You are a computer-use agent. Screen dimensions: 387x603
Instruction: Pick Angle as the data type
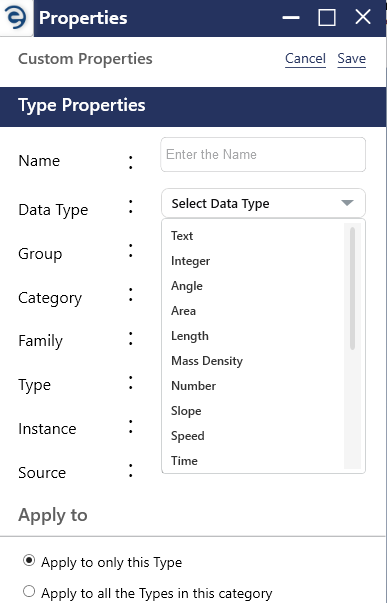point(187,286)
